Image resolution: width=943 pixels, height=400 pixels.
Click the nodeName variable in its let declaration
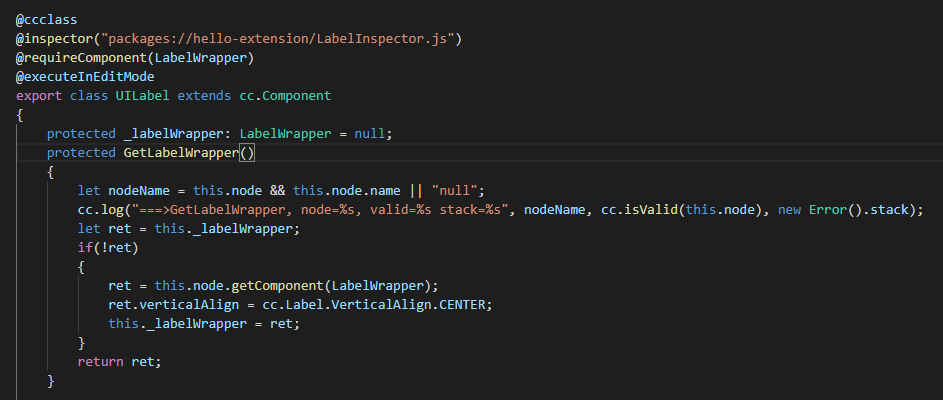click(138, 190)
